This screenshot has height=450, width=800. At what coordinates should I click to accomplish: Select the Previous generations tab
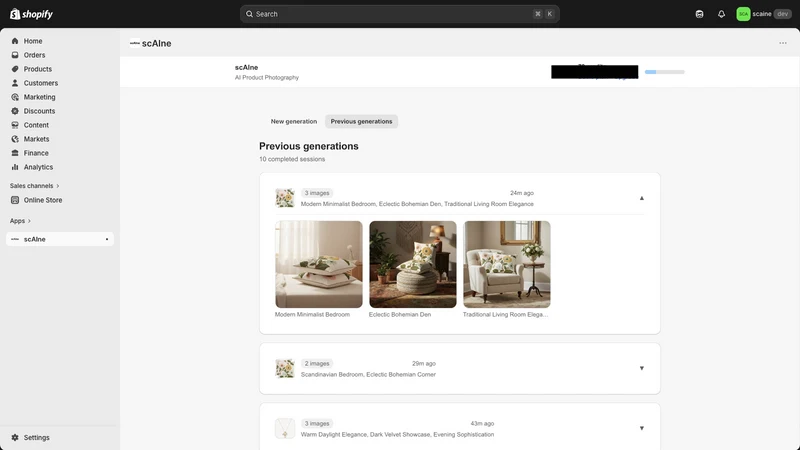coord(361,121)
